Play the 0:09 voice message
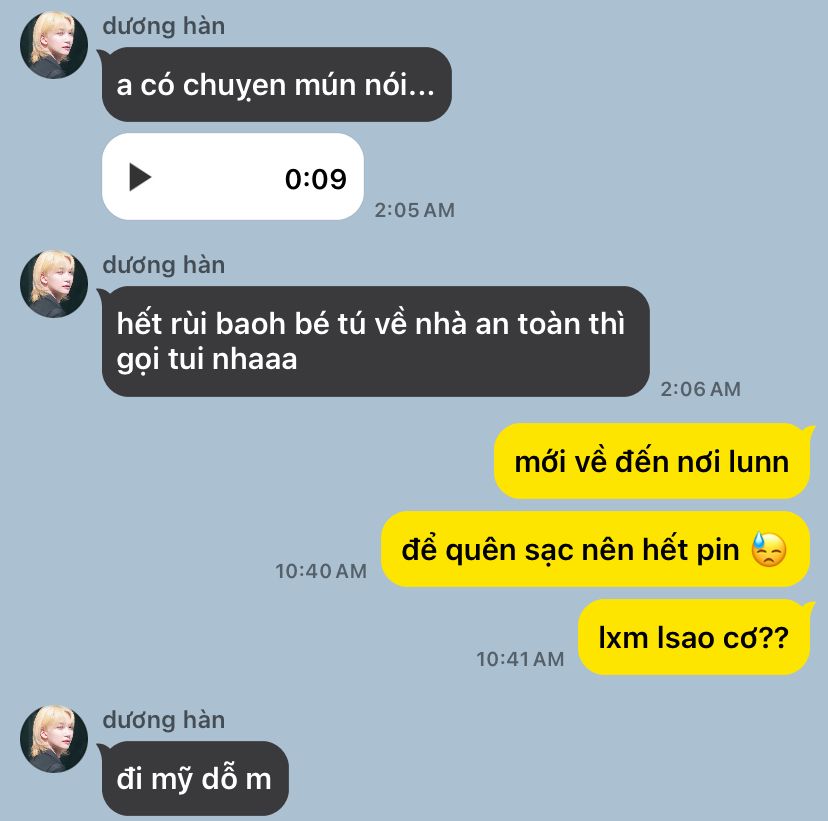This screenshot has height=821, width=828. 140,177
